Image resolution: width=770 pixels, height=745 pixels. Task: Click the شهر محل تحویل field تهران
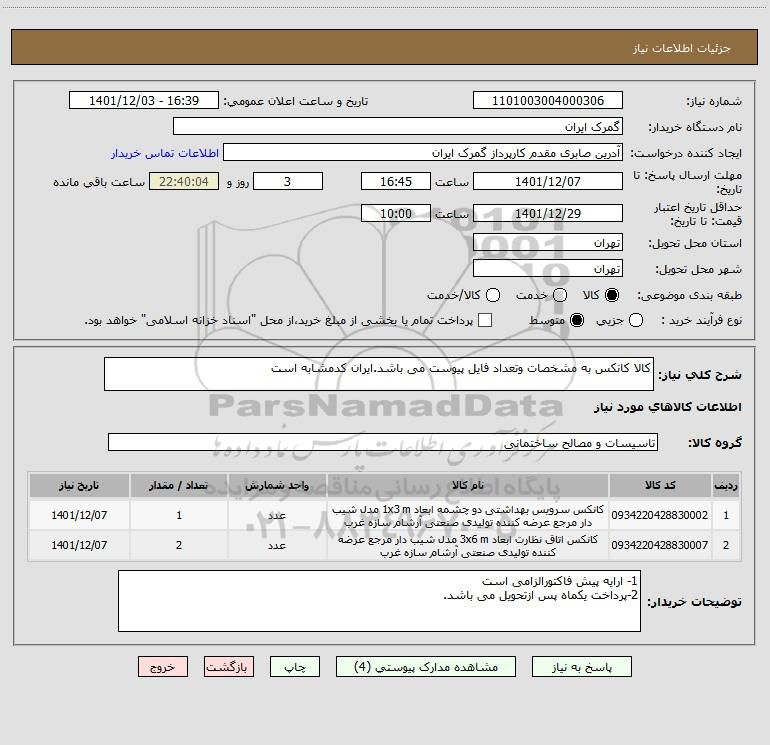pos(548,269)
